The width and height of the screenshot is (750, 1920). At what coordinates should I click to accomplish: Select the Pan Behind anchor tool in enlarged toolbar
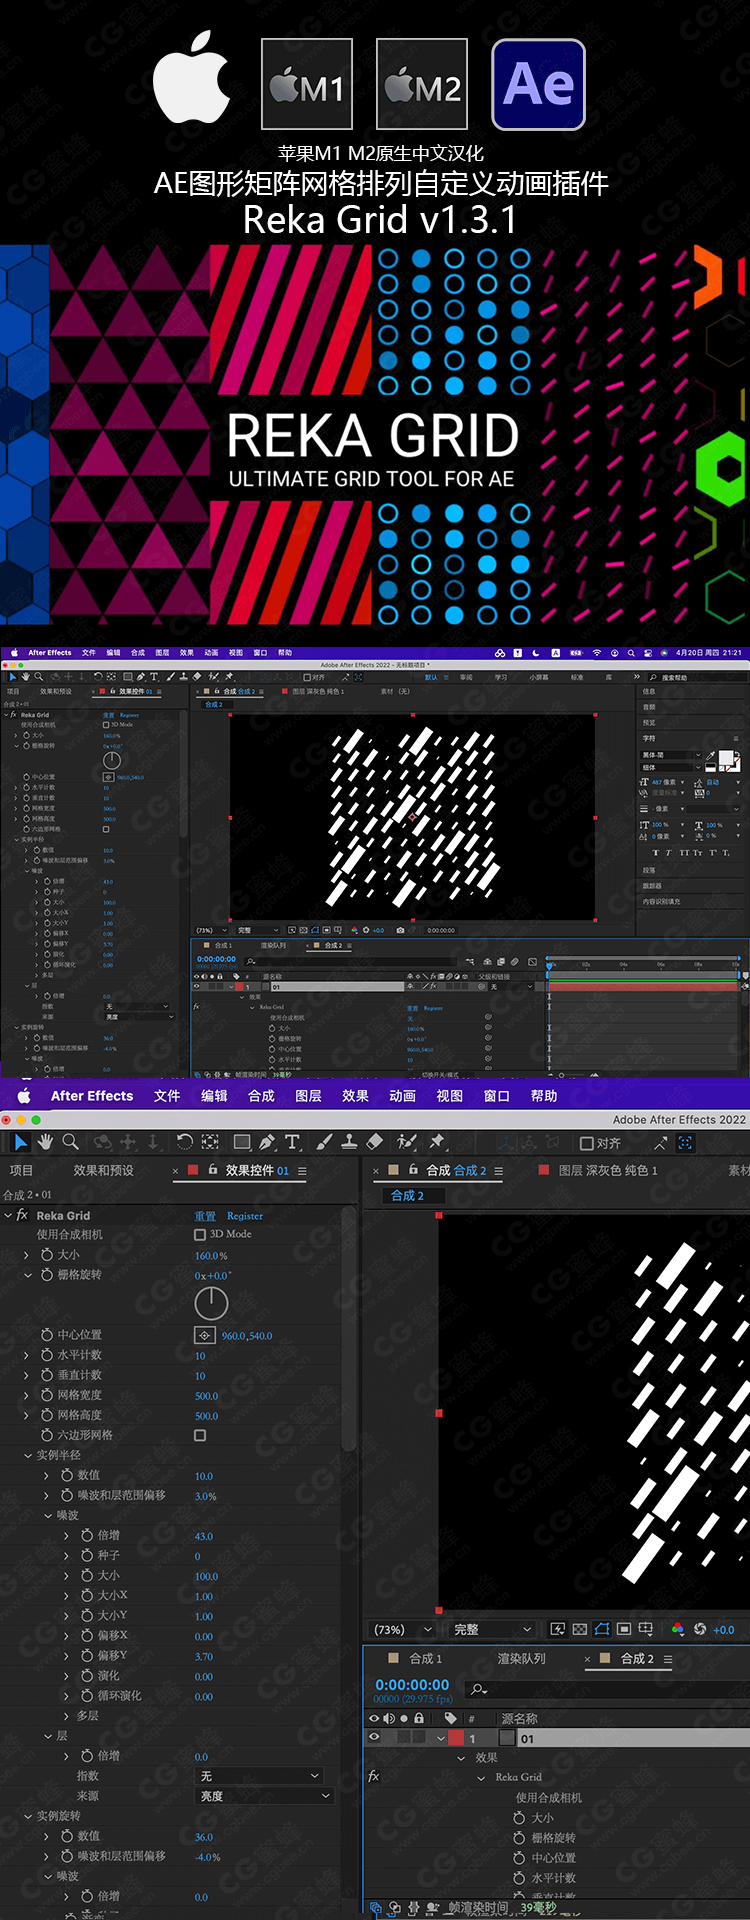pos(210,1142)
